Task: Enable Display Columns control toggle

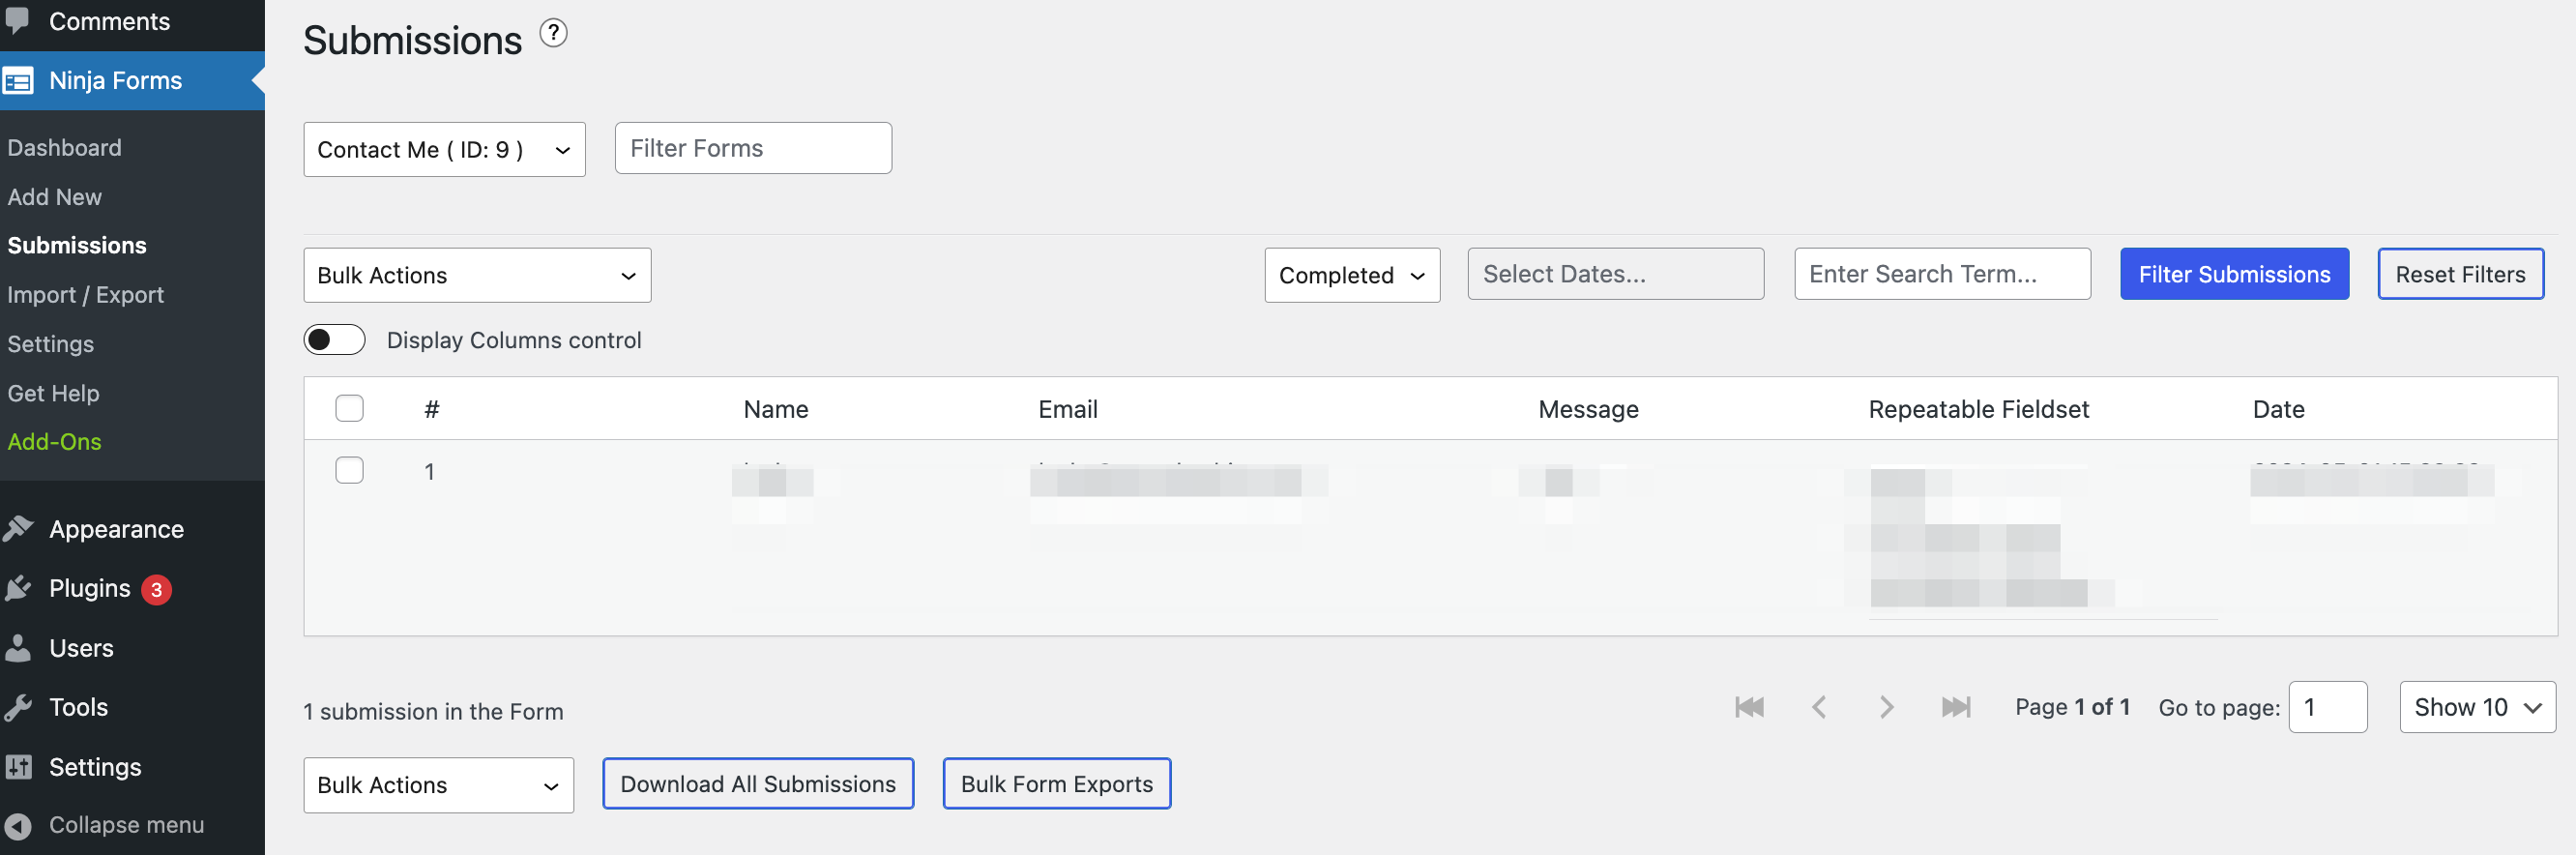Action: click(334, 340)
